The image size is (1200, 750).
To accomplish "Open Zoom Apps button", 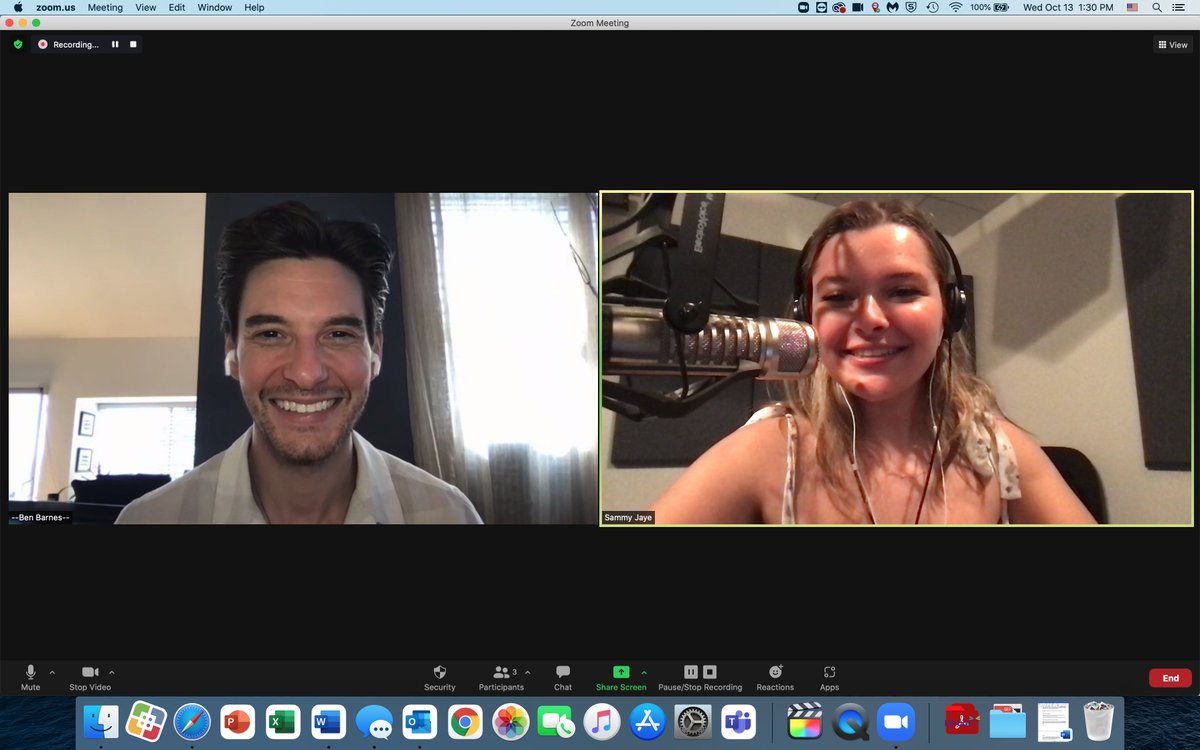I will (829, 677).
